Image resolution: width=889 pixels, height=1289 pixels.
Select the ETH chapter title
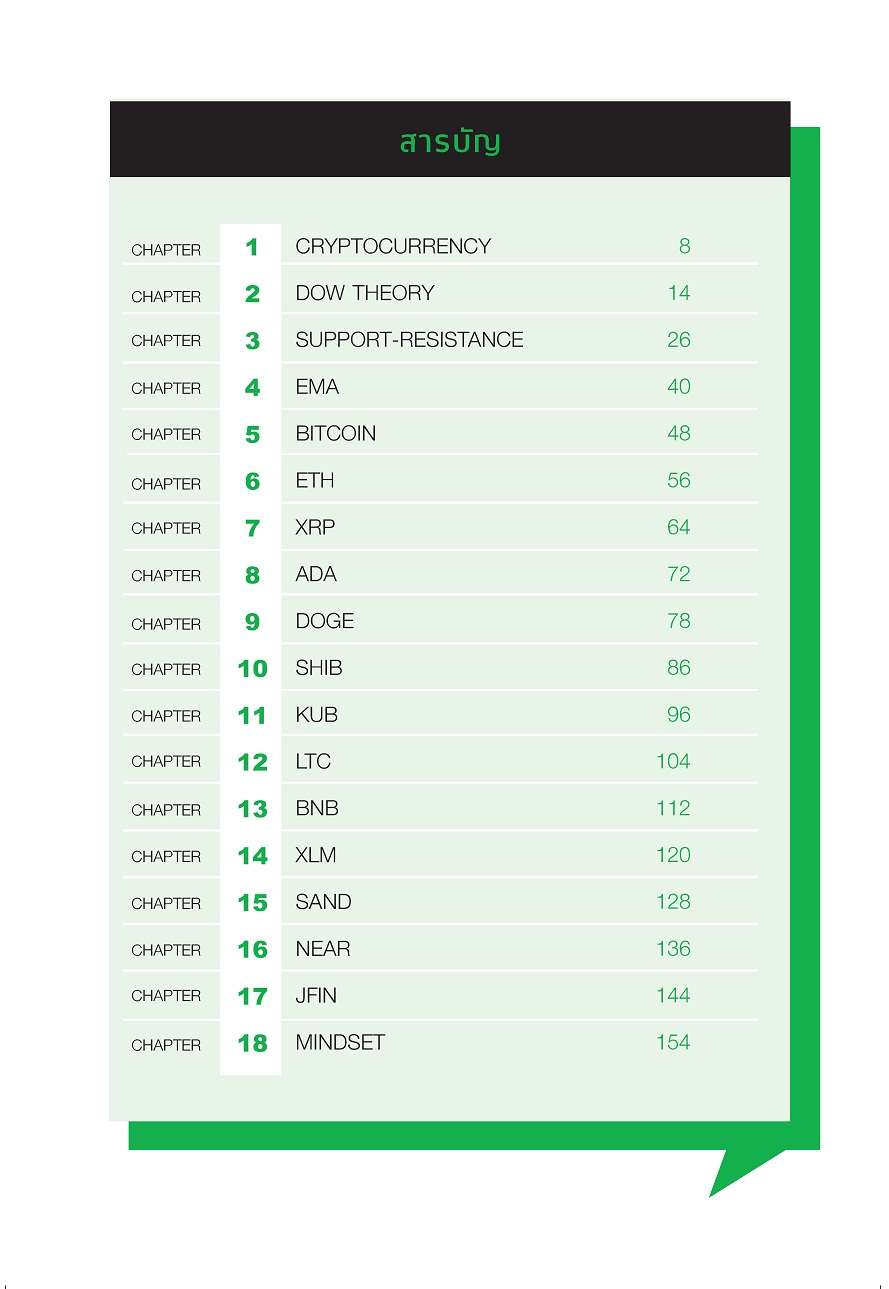click(x=315, y=481)
